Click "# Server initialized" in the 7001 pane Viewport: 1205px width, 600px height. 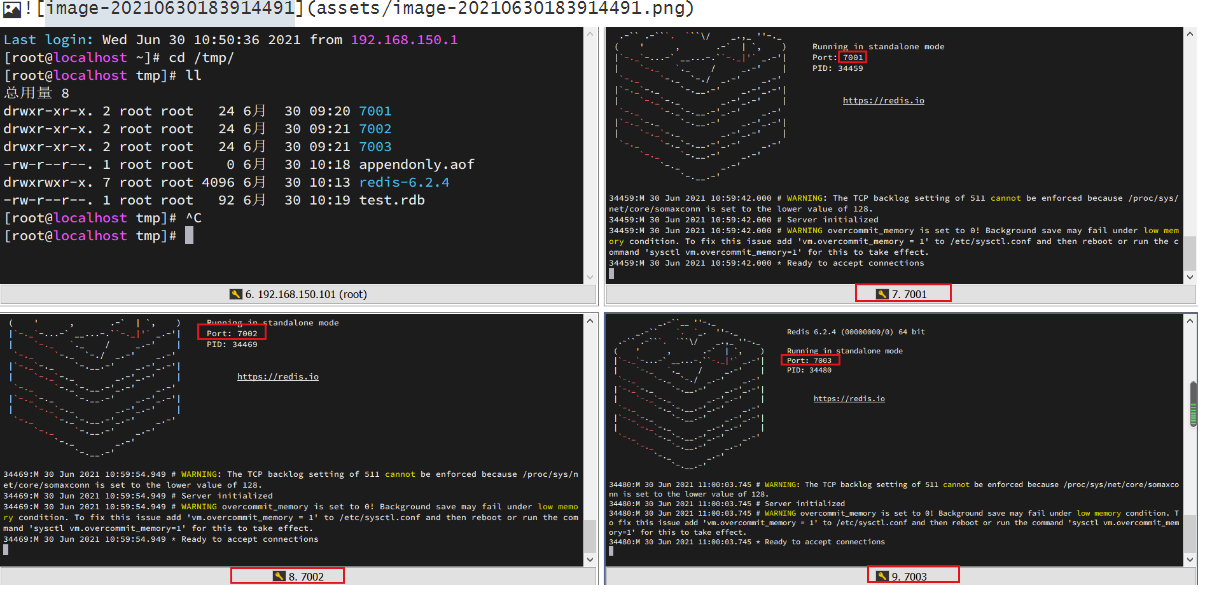[x=830, y=220]
